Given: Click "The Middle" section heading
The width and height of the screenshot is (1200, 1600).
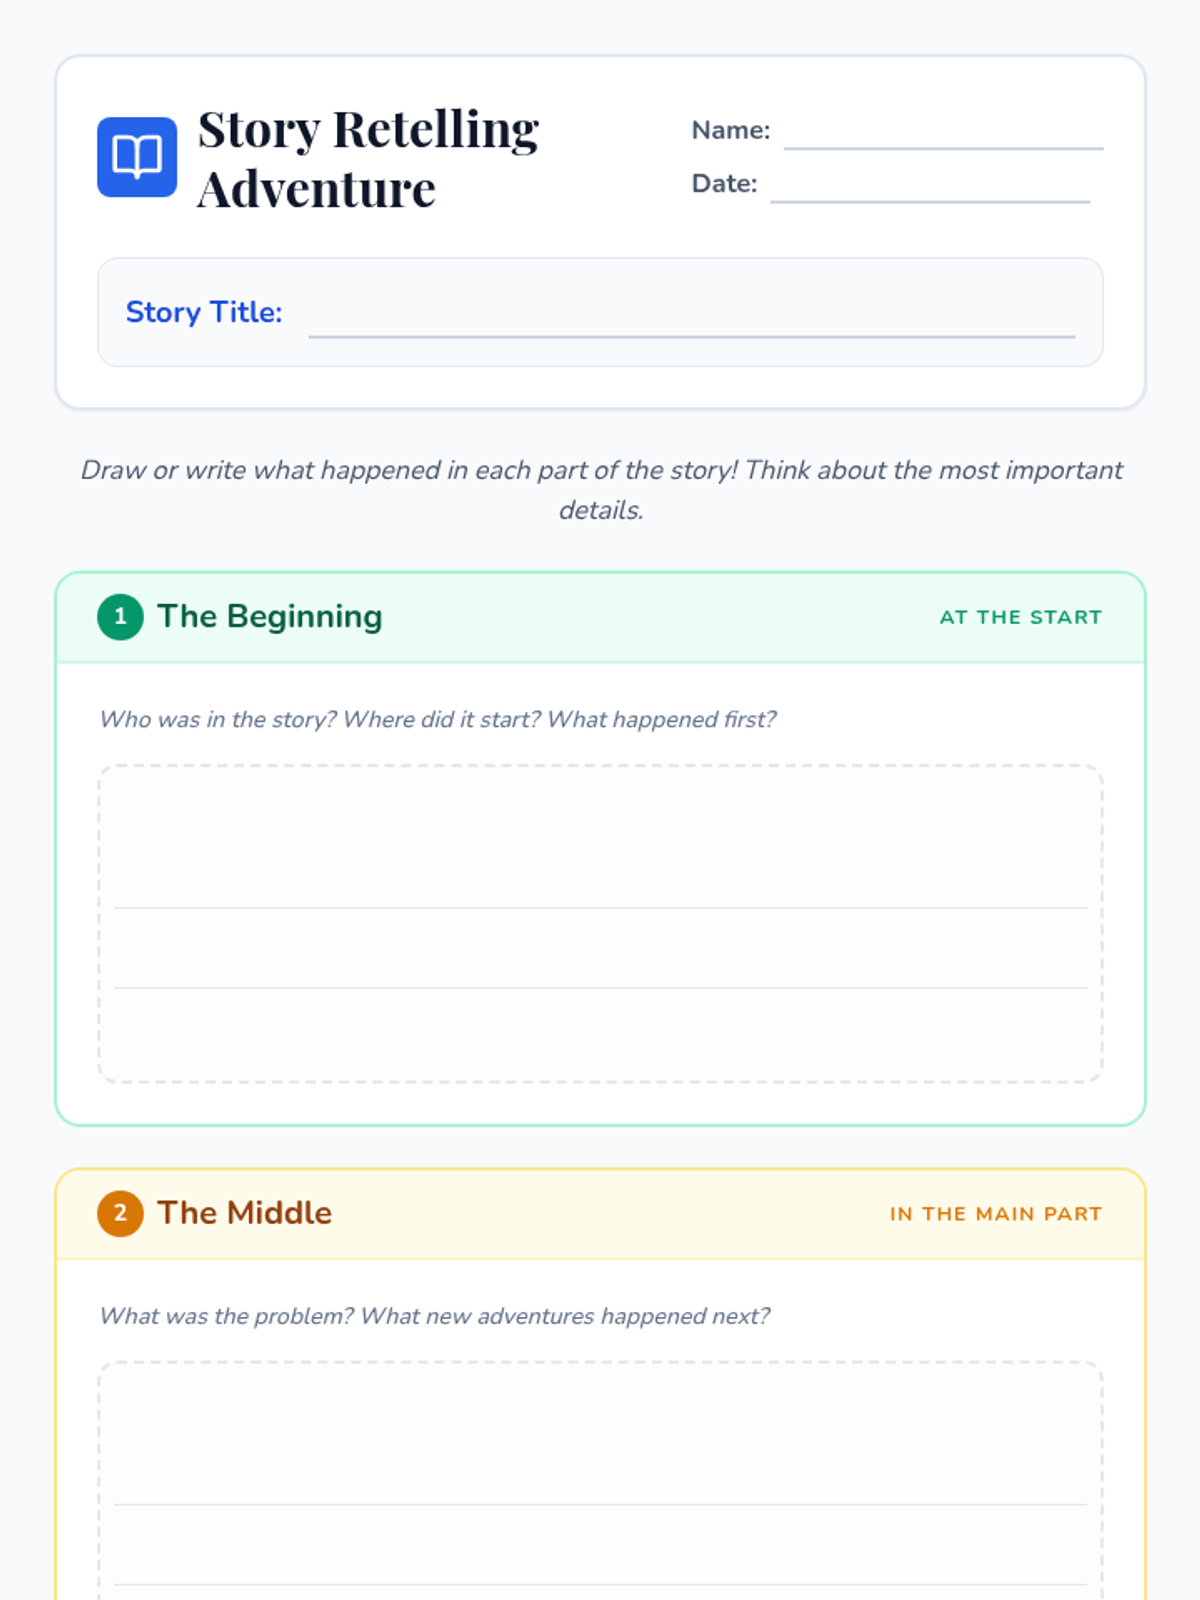Looking at the screenshot, I should [x=244, y=1213].
